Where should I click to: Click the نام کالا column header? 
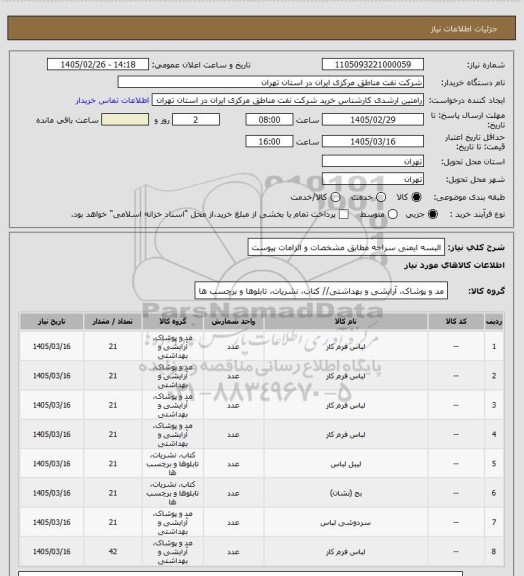[346, 321]
